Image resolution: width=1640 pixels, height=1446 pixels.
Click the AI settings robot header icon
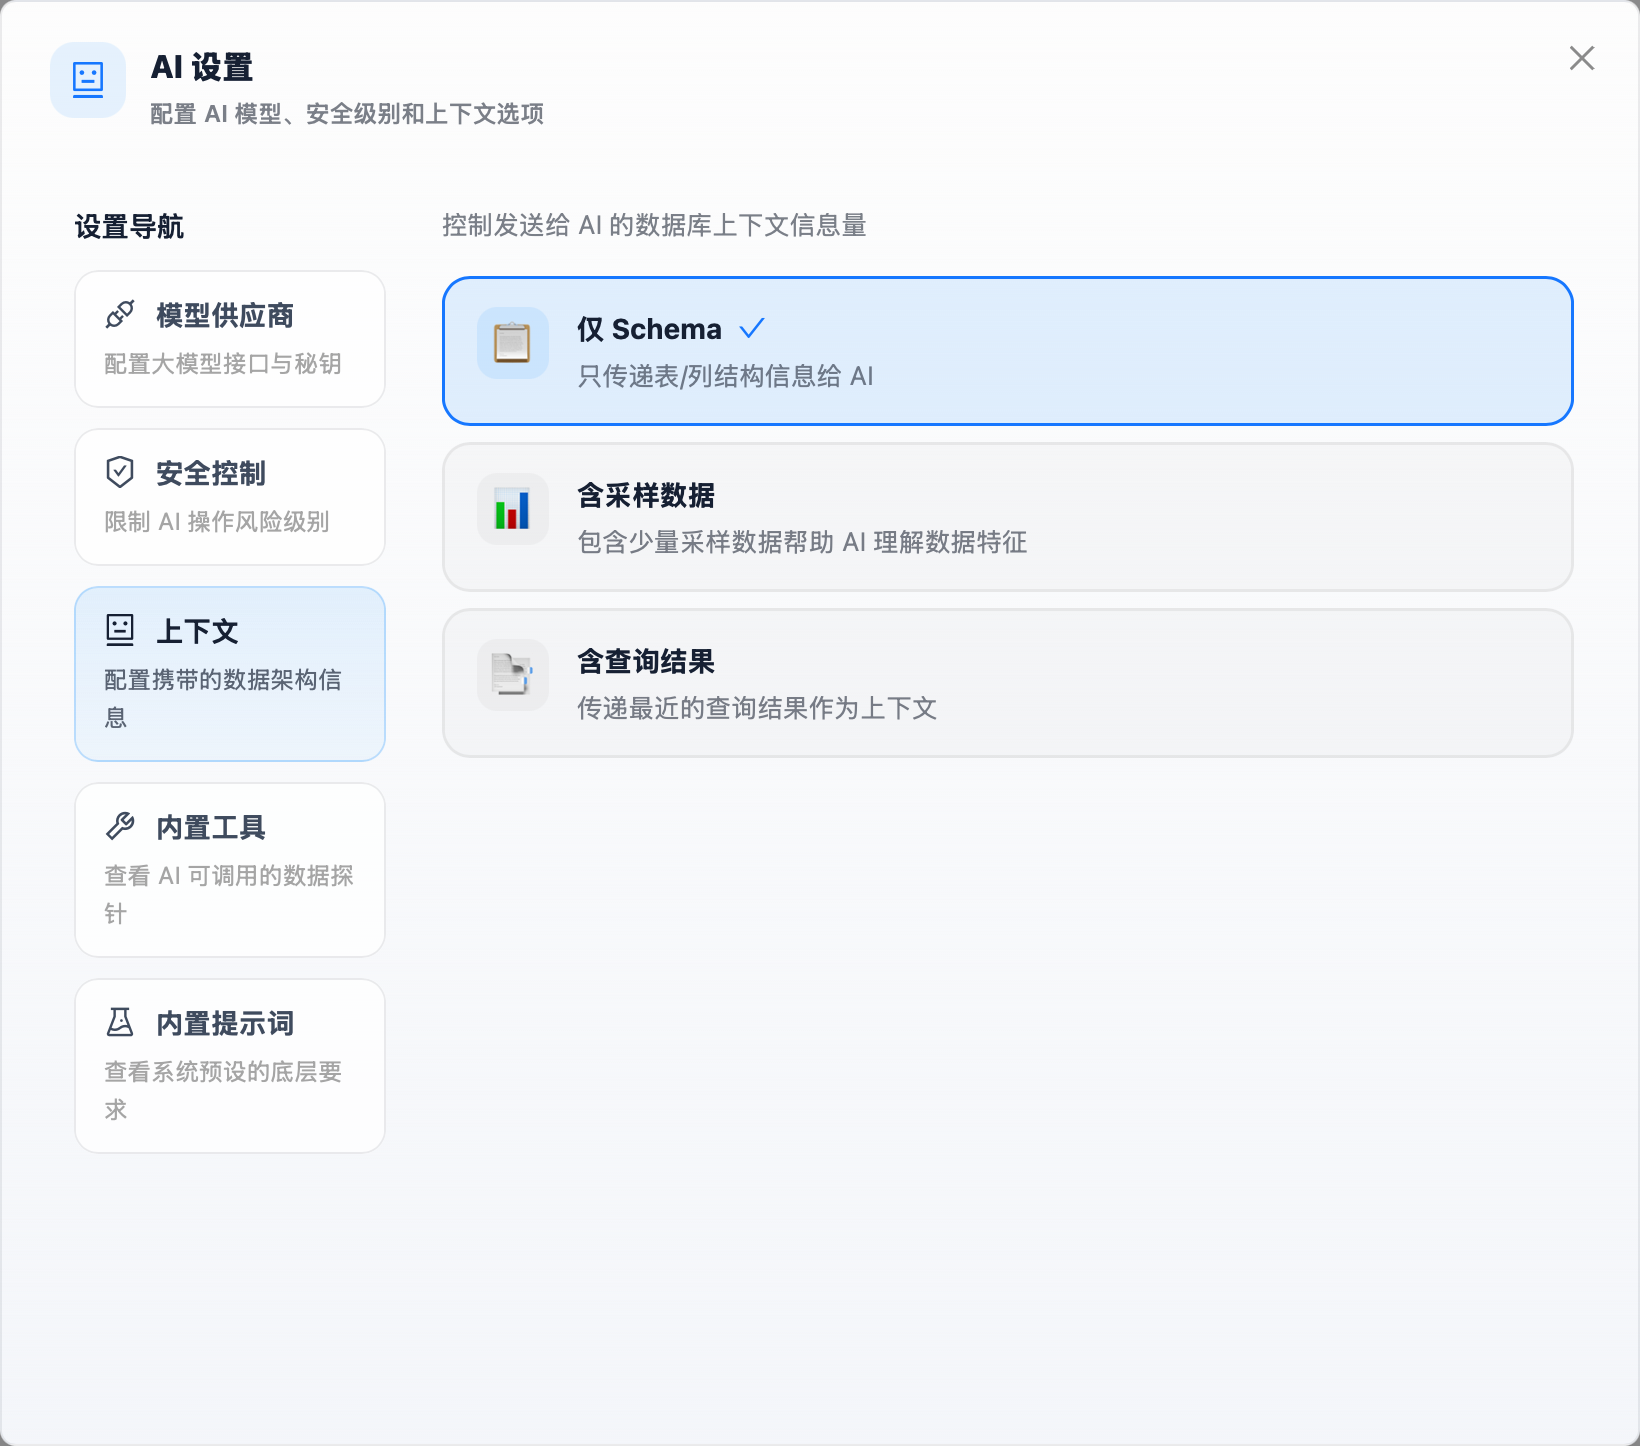(x=88, y=80)
